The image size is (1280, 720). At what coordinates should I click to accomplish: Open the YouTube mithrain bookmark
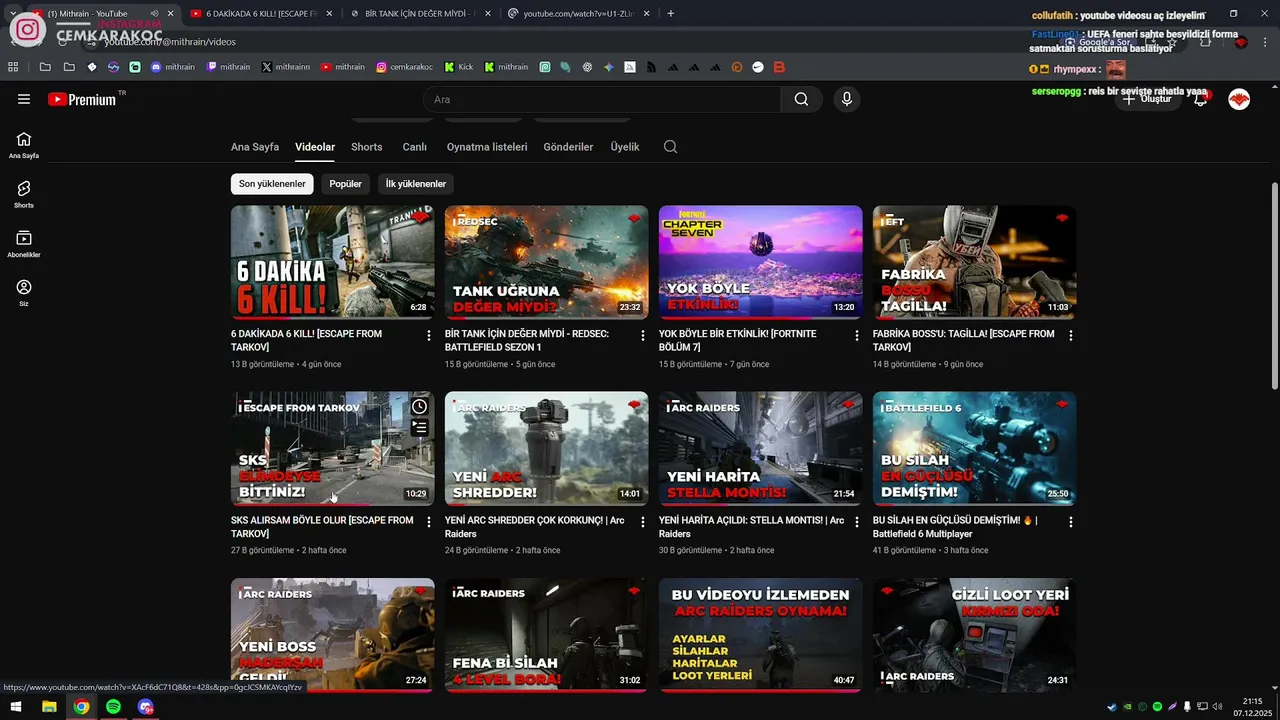pos(343,67)
